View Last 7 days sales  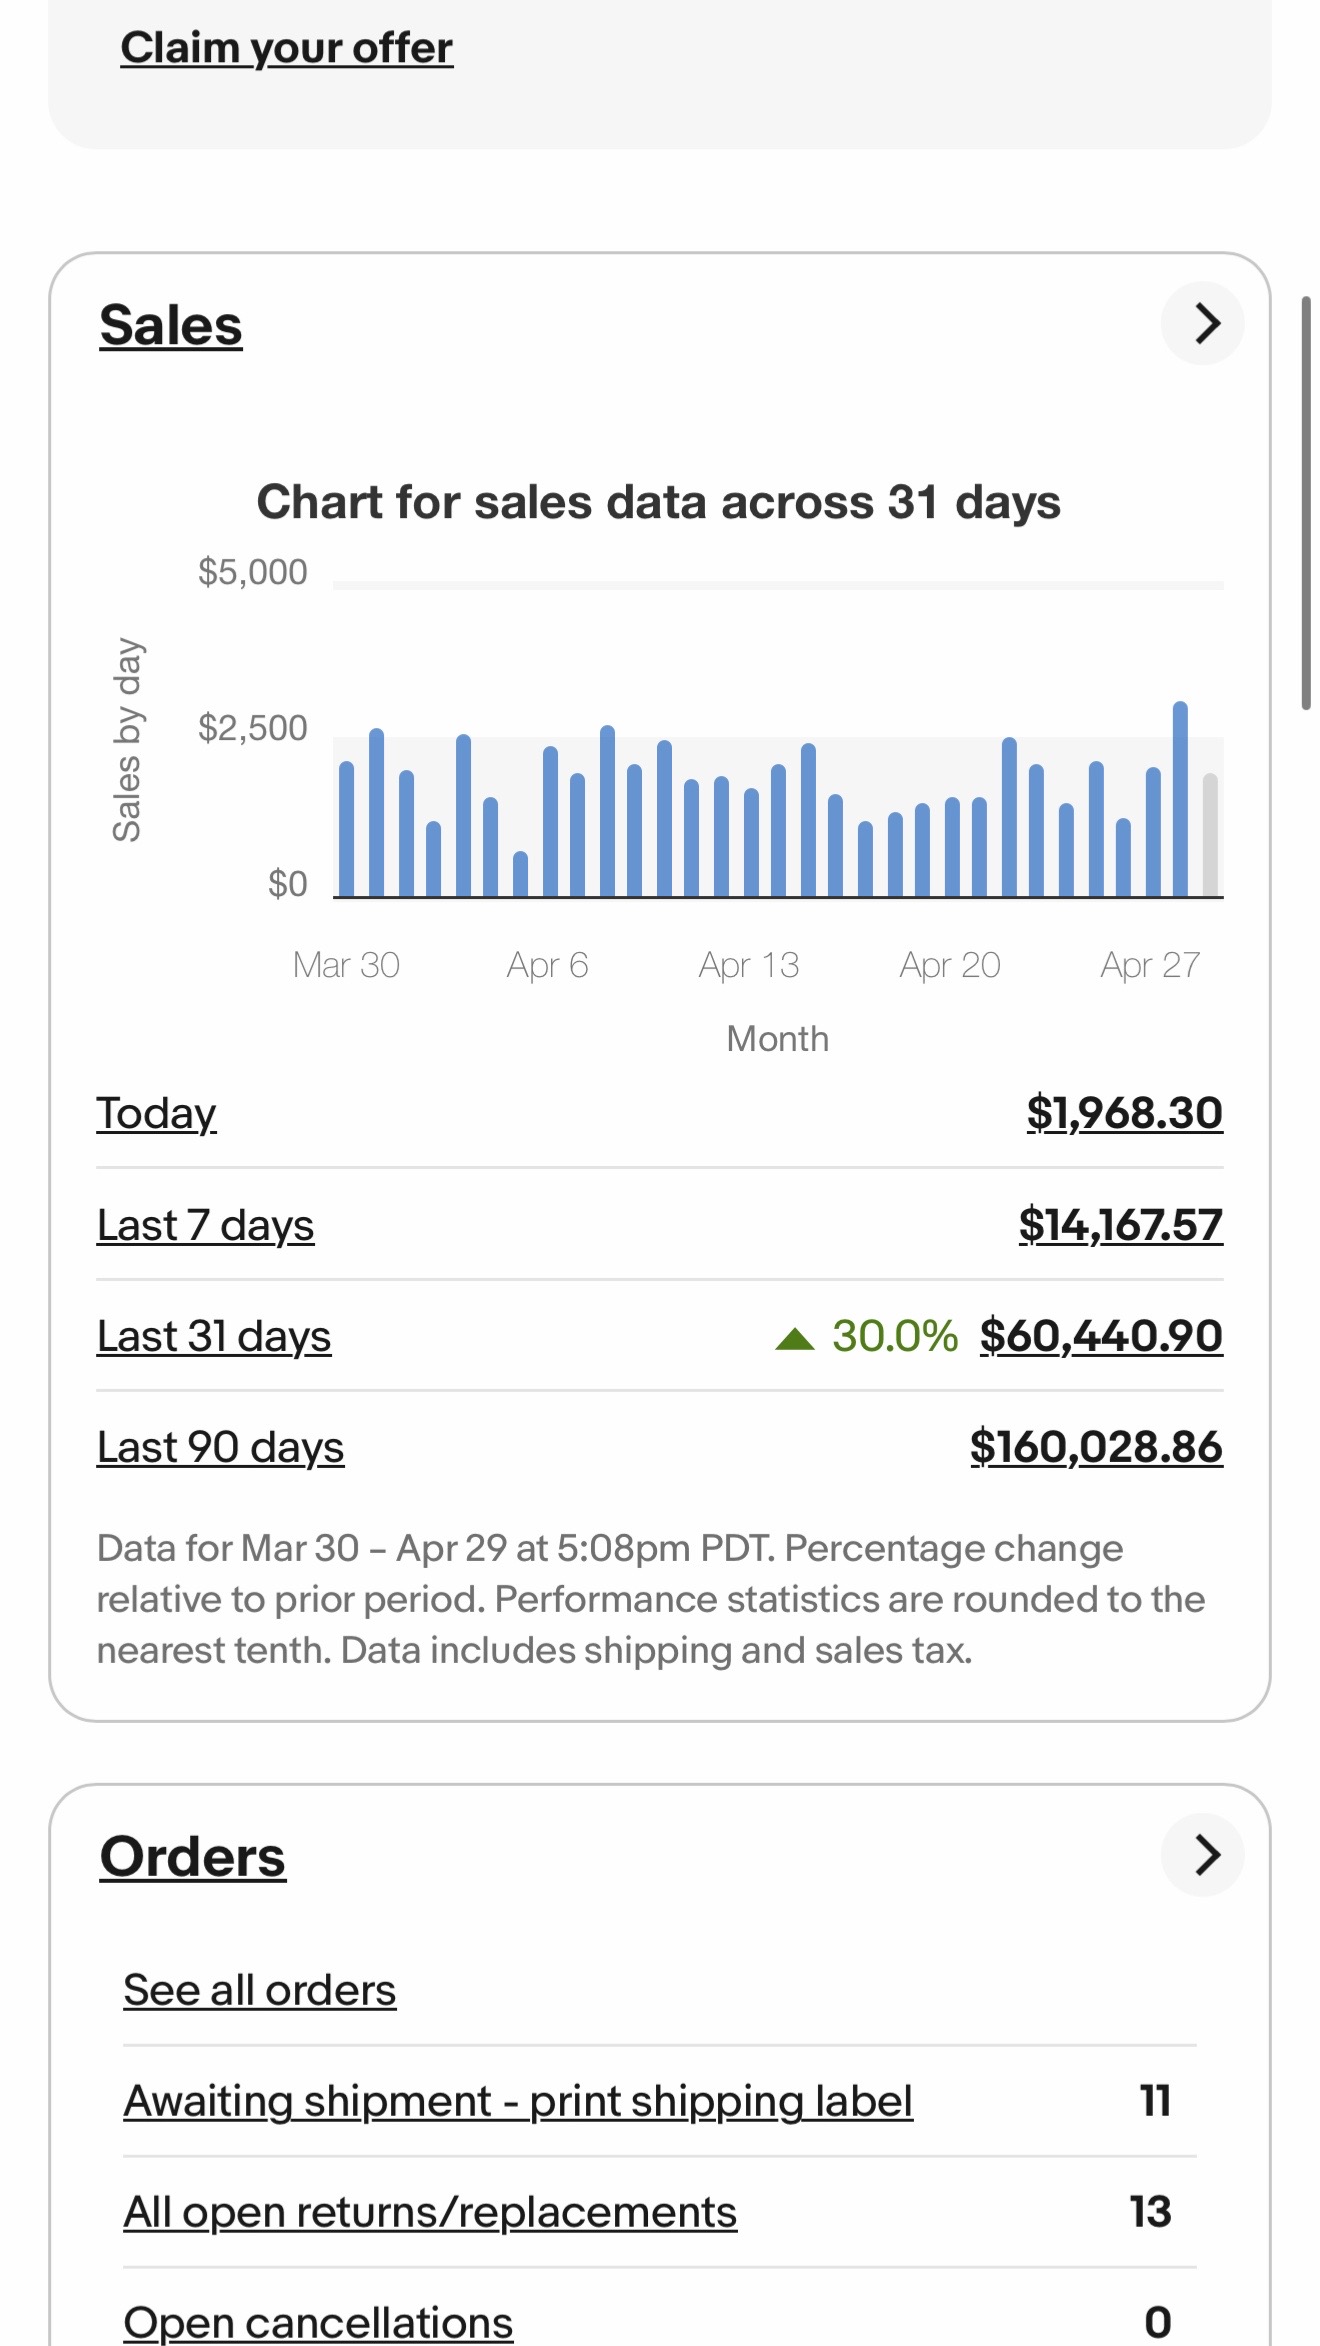(x=205, y=1225)
